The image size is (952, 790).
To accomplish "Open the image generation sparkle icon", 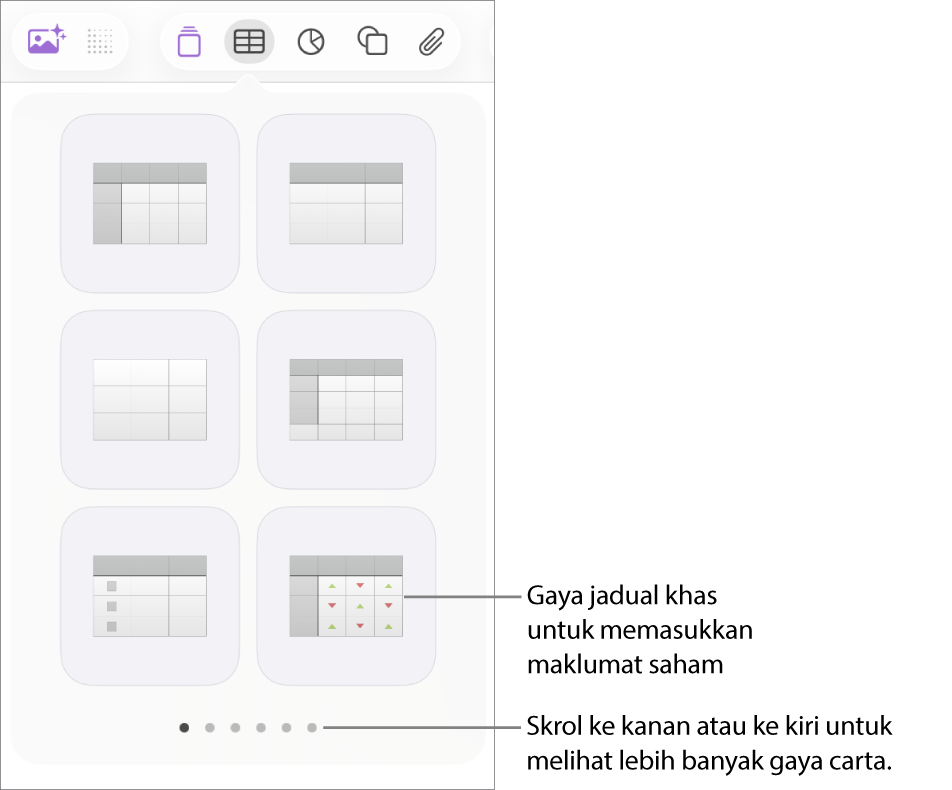I will (46, 41).
